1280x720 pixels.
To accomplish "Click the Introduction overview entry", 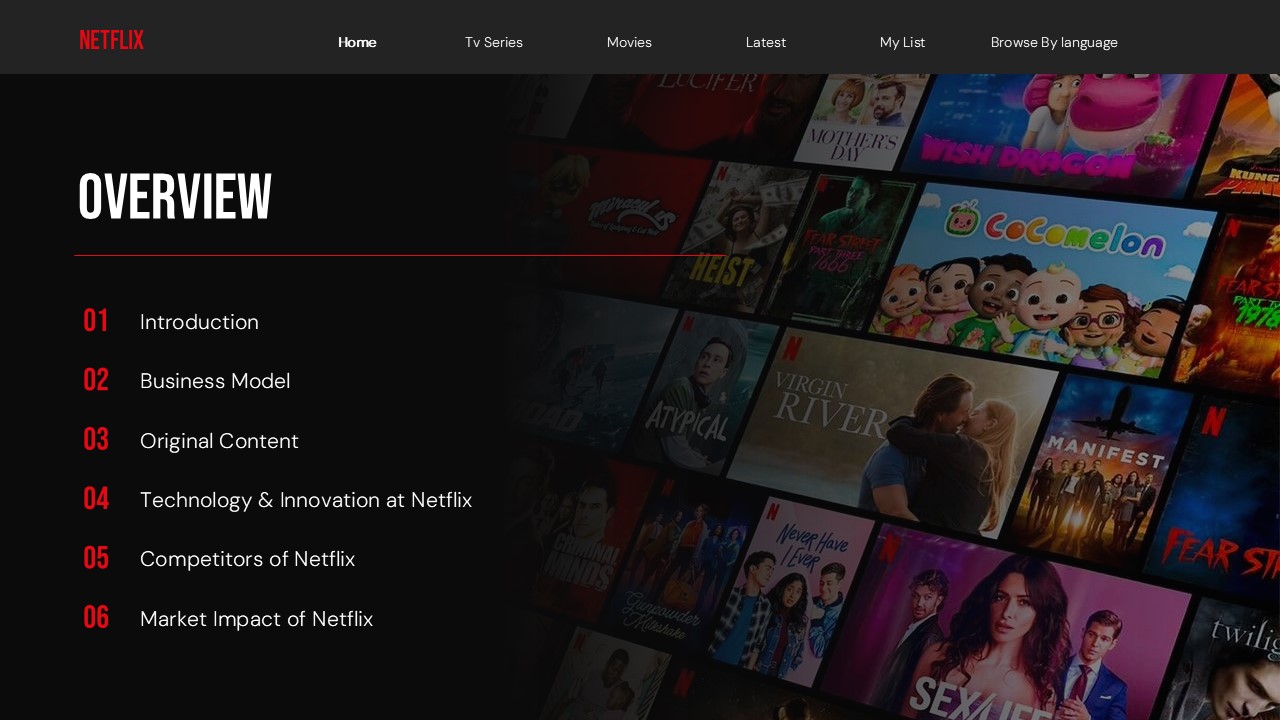I will pos(199,322).
